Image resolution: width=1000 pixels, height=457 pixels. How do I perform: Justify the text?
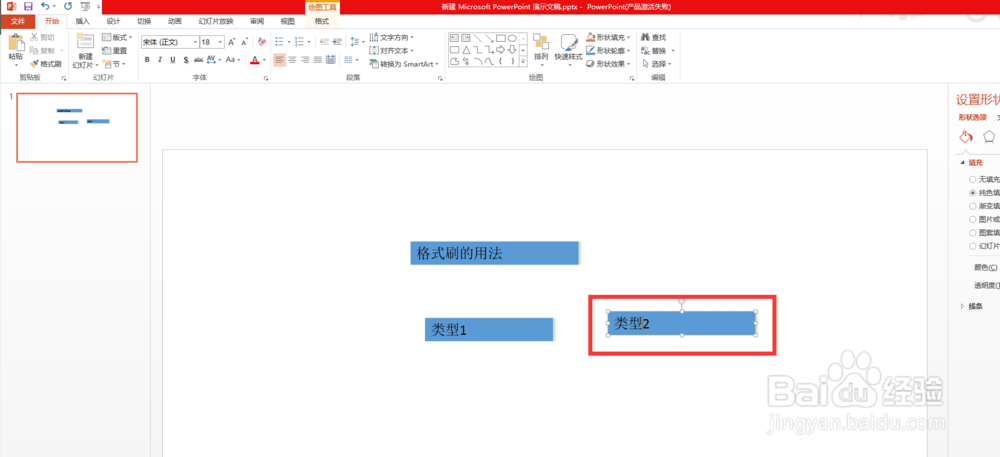pyautogui.click(x=318, y=60)
